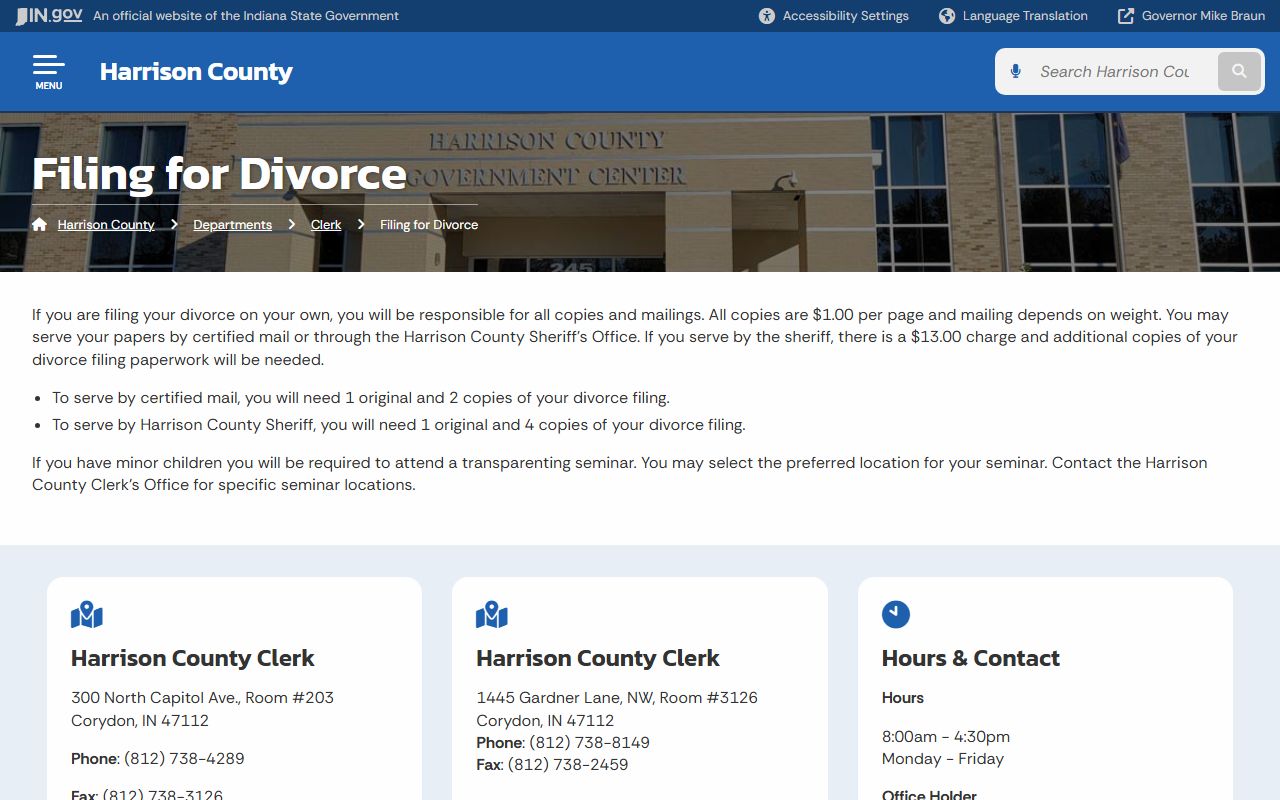This screenshot has height=800, width=1280.
Task: Go to Clerk breadcrumb
Action: click(326, 225)
